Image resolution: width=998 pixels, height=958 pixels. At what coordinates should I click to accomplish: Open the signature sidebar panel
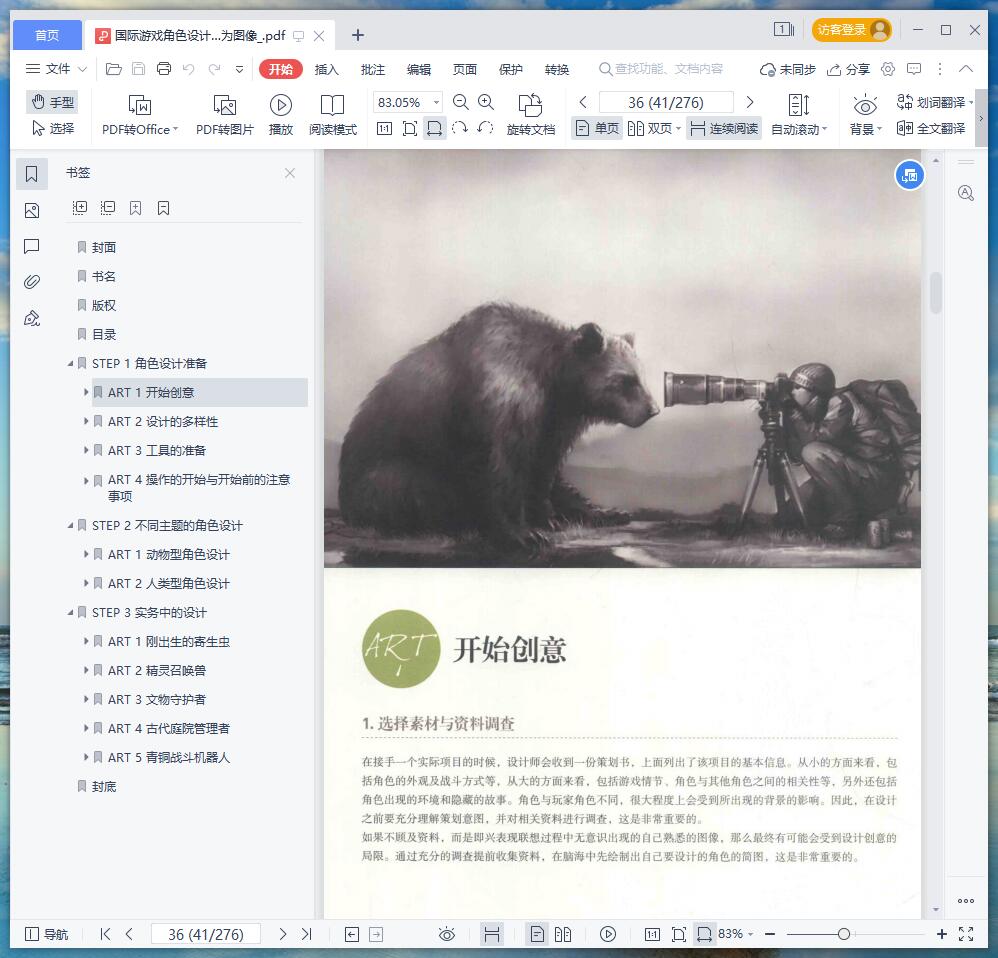point(32,318)
